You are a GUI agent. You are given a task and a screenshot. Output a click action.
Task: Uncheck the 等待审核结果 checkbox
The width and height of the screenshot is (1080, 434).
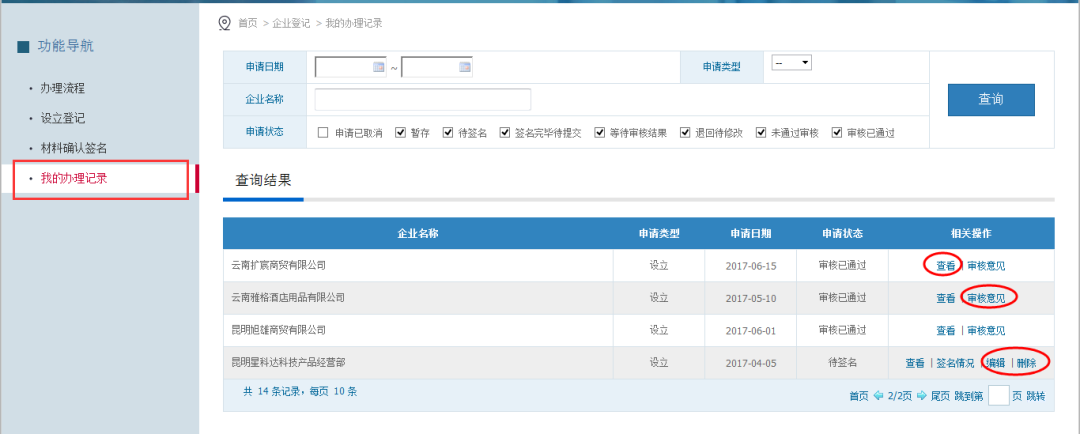(x=599, y=133)
